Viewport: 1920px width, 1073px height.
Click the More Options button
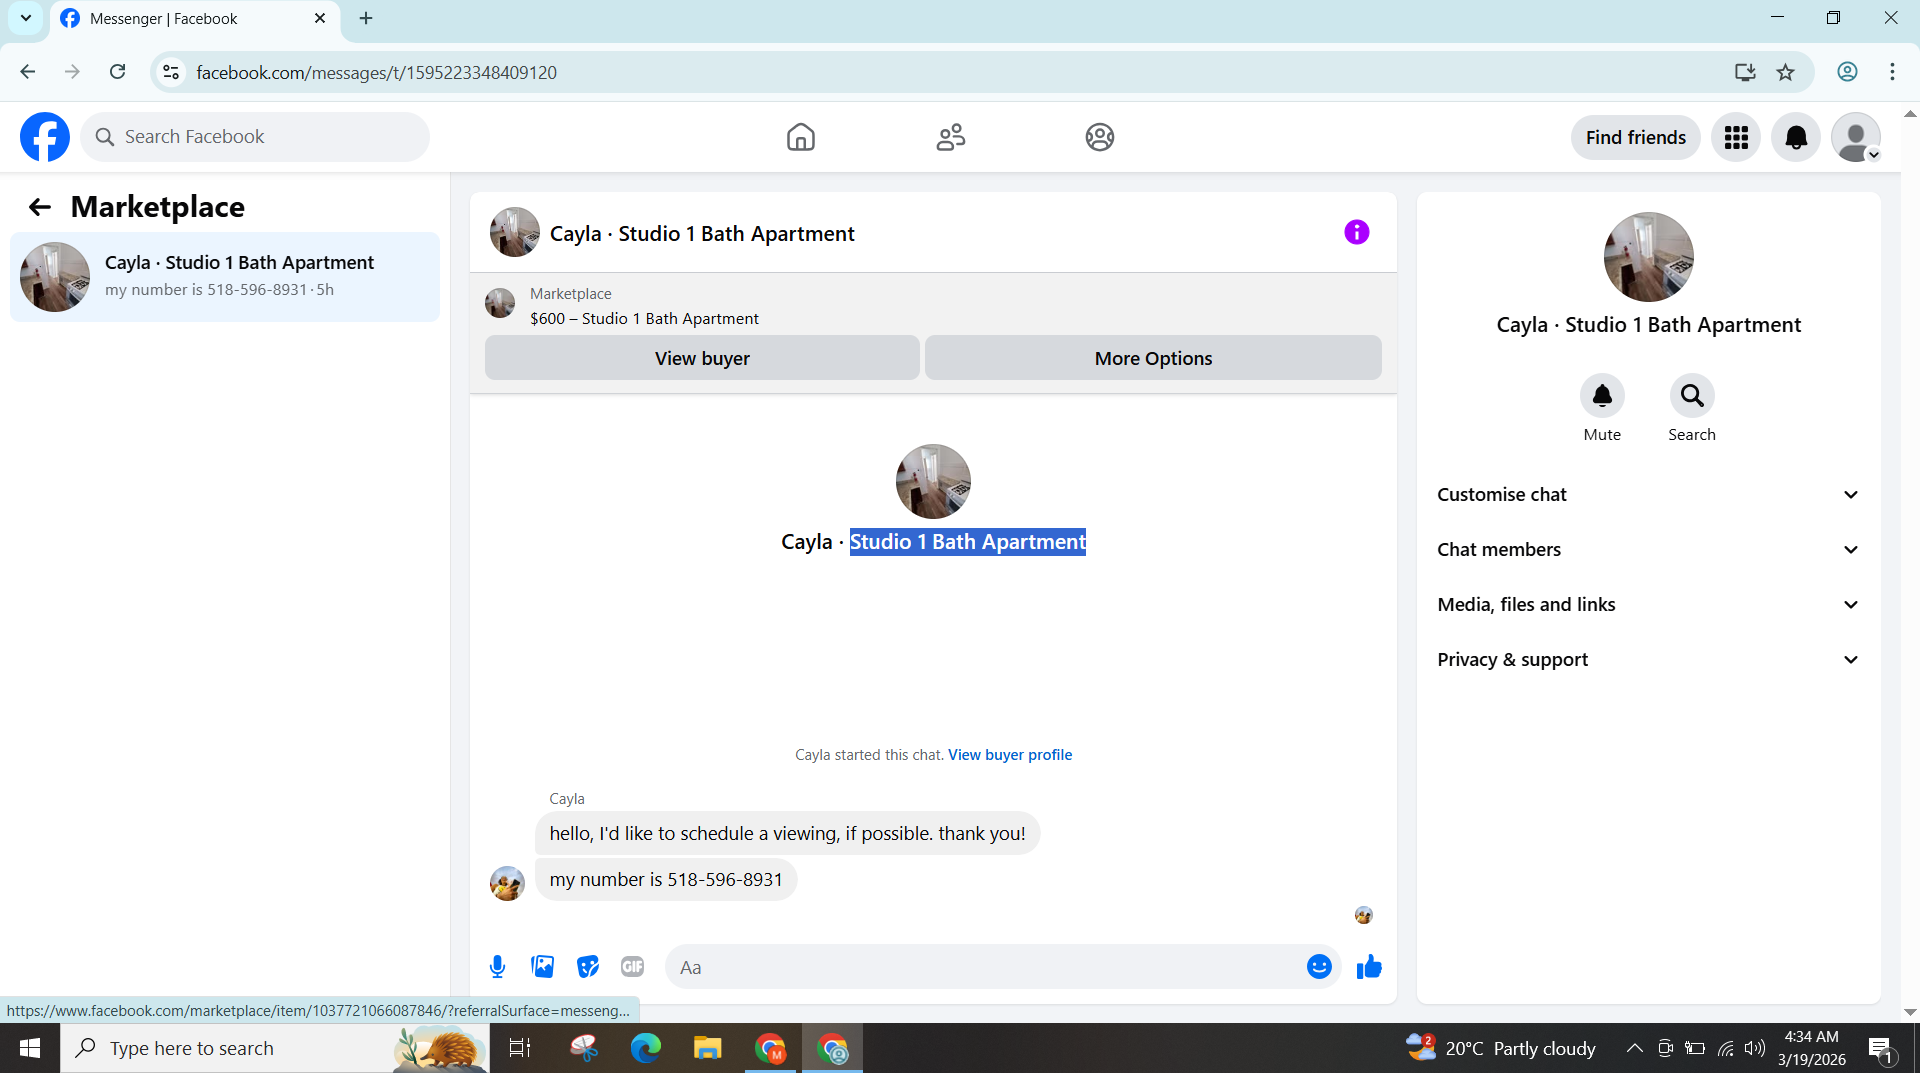(1153, 358)
